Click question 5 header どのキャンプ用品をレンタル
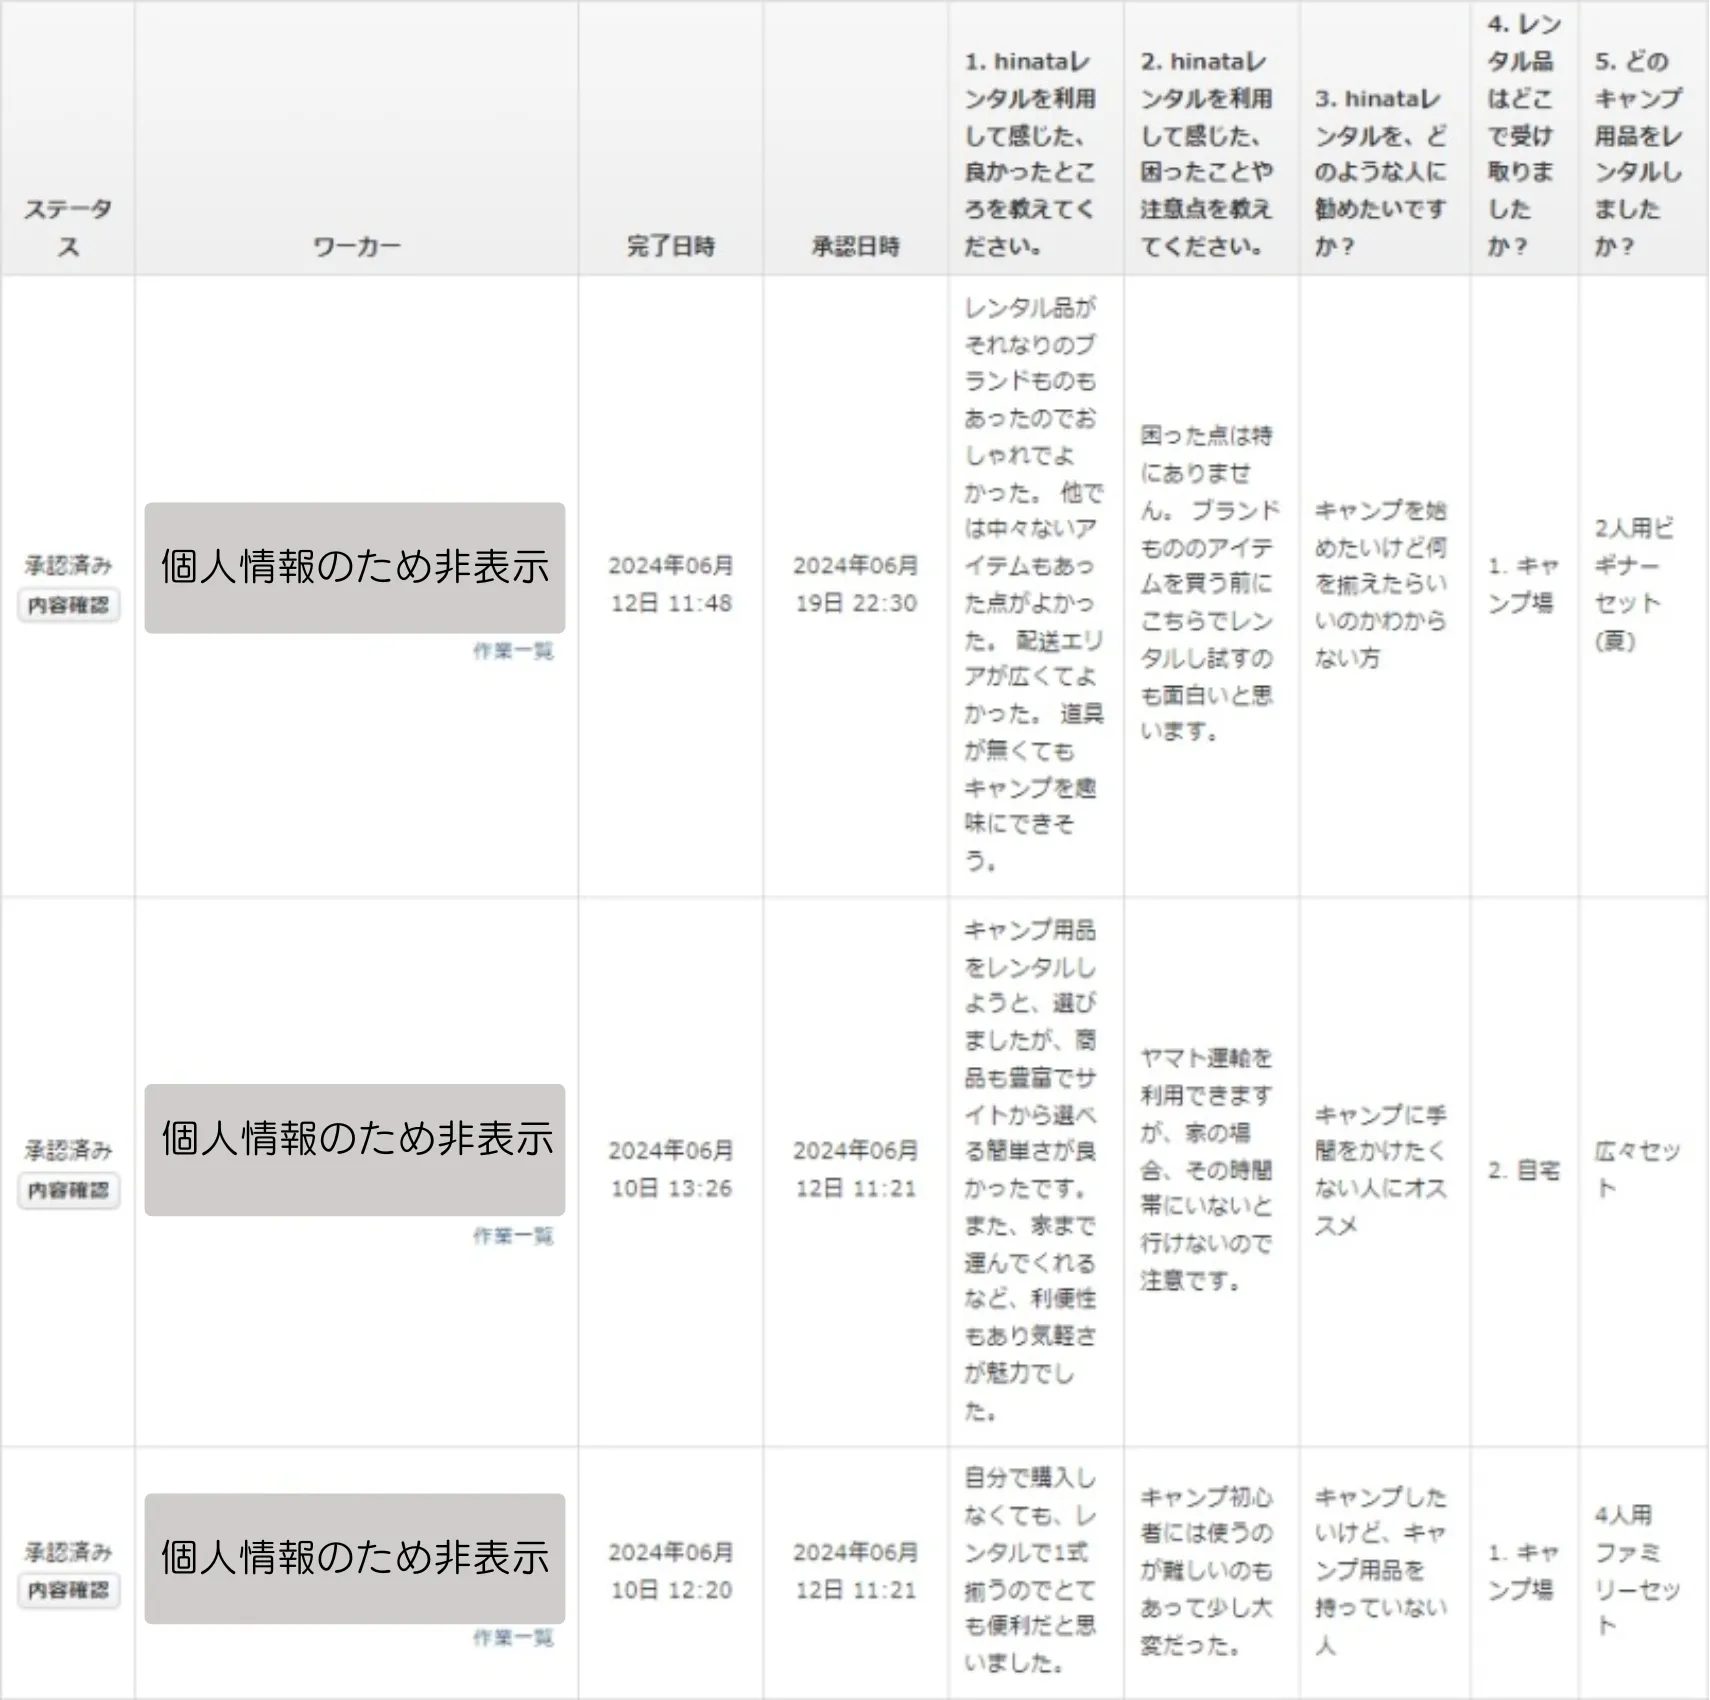 (1638, 153)
